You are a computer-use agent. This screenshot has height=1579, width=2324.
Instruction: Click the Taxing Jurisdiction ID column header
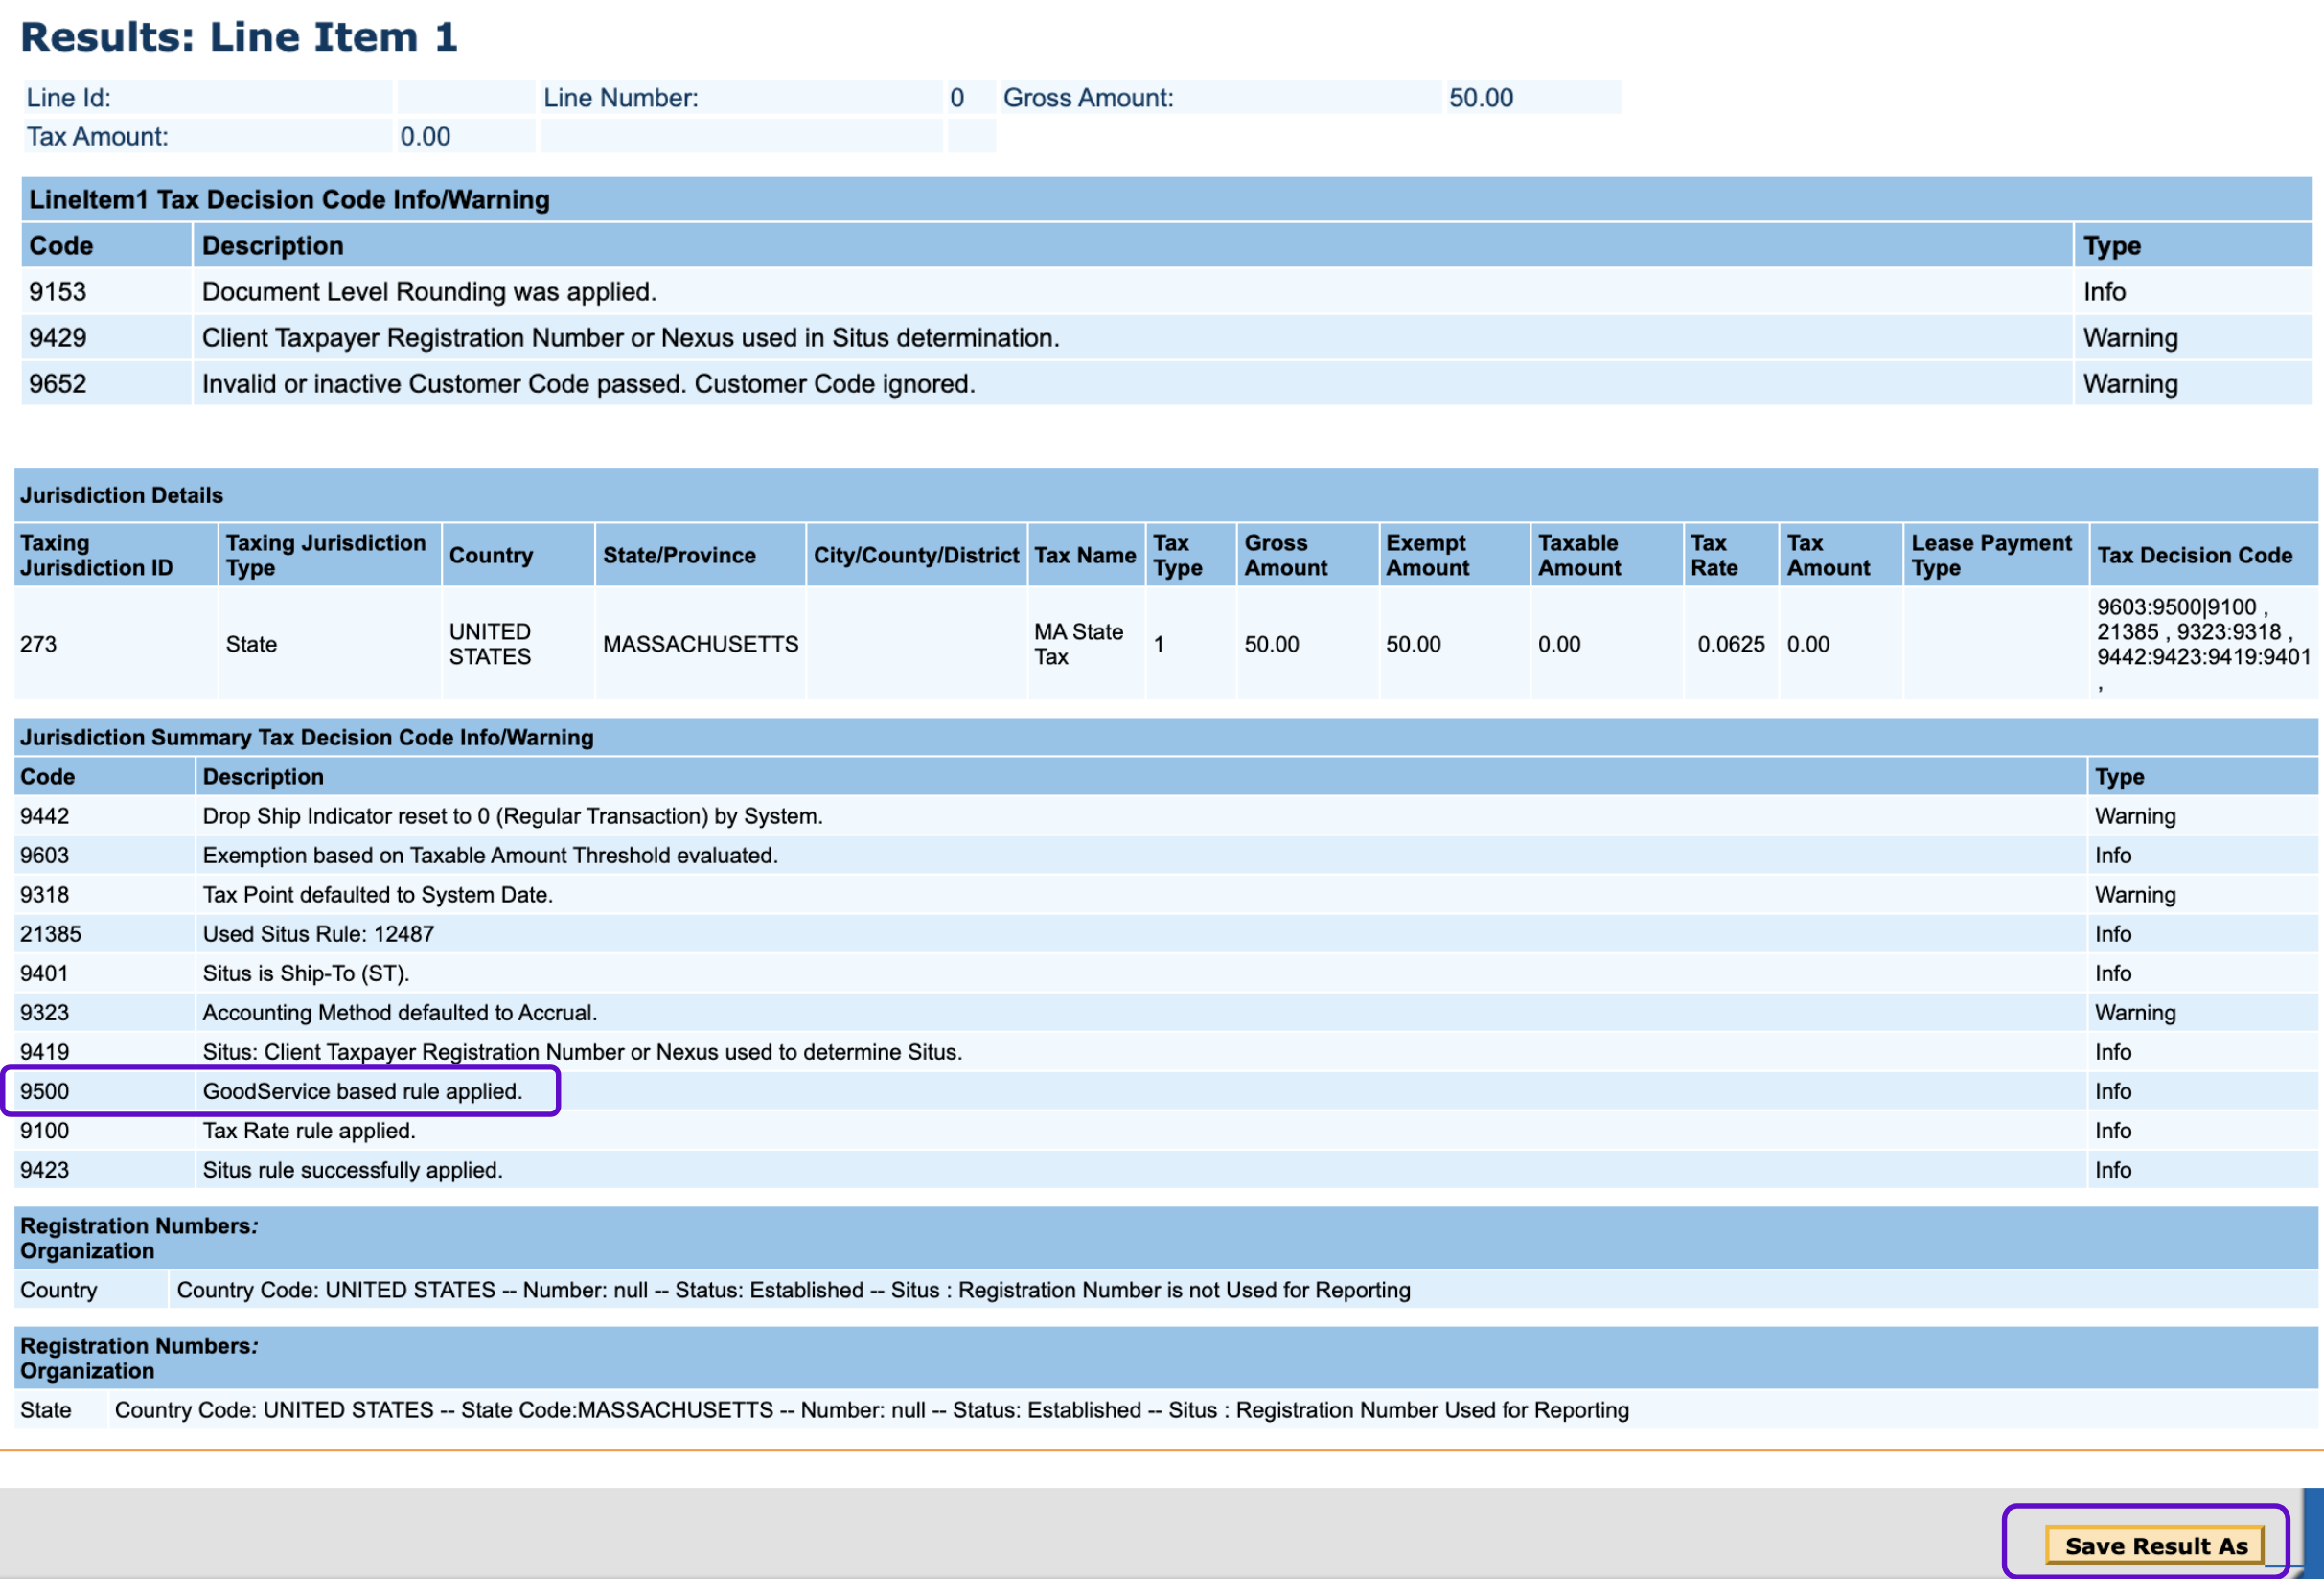pos(96,555)
